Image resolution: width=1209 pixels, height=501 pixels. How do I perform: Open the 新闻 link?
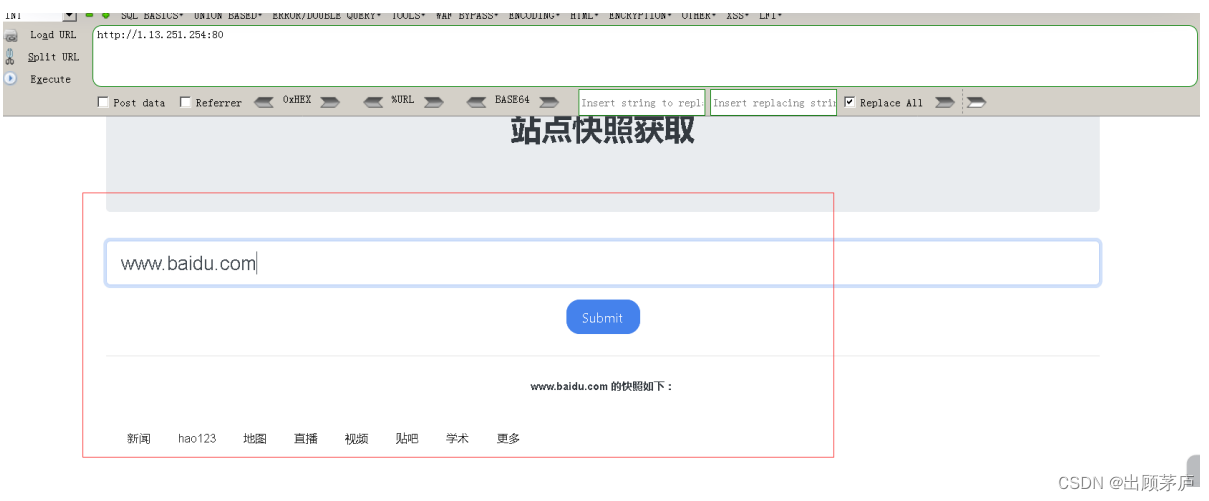(139, 439)
